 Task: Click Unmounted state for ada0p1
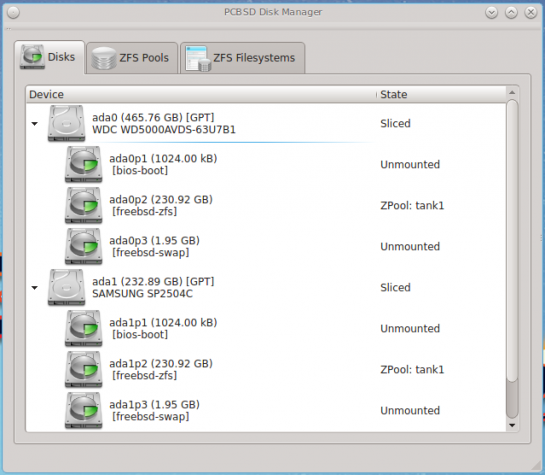410,164
